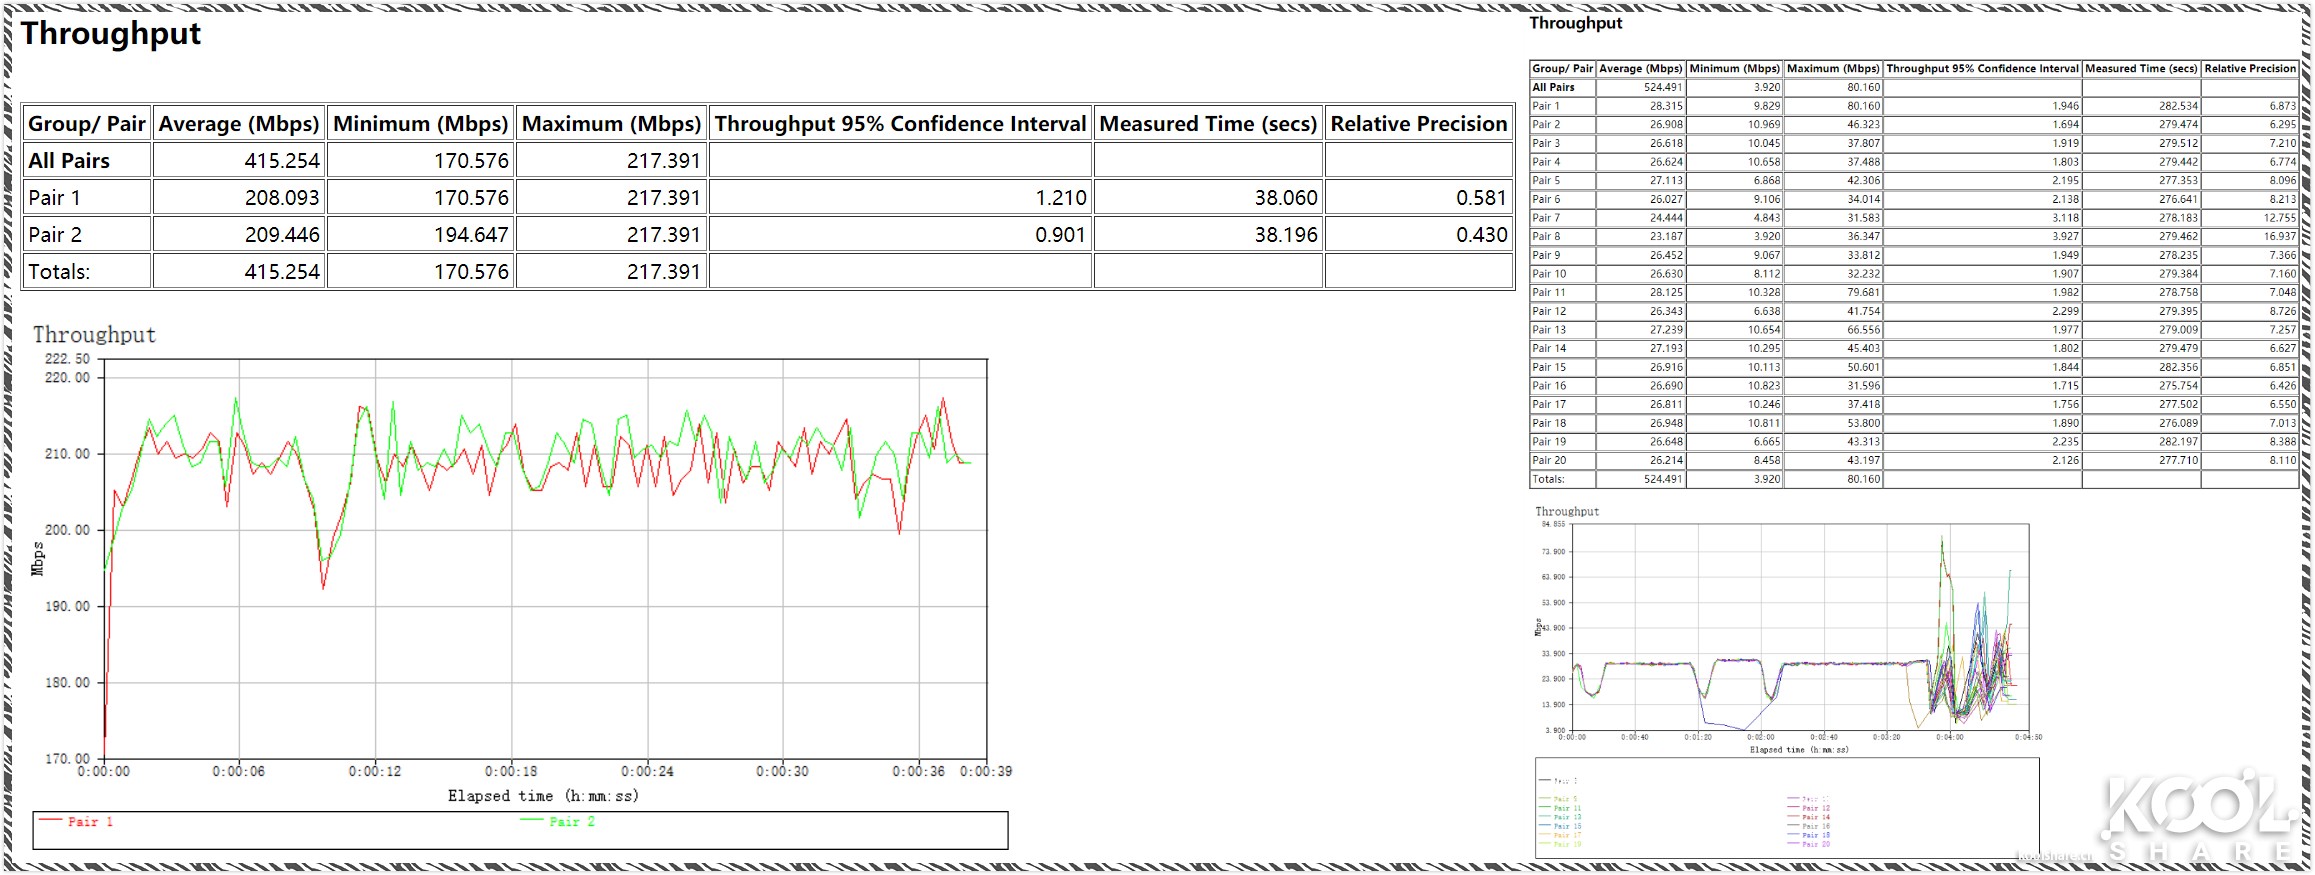Click the 0:04:50 label on the right chart
Image resolution: width=2315 pixels, height=875 pixels.
(2028, 737)
